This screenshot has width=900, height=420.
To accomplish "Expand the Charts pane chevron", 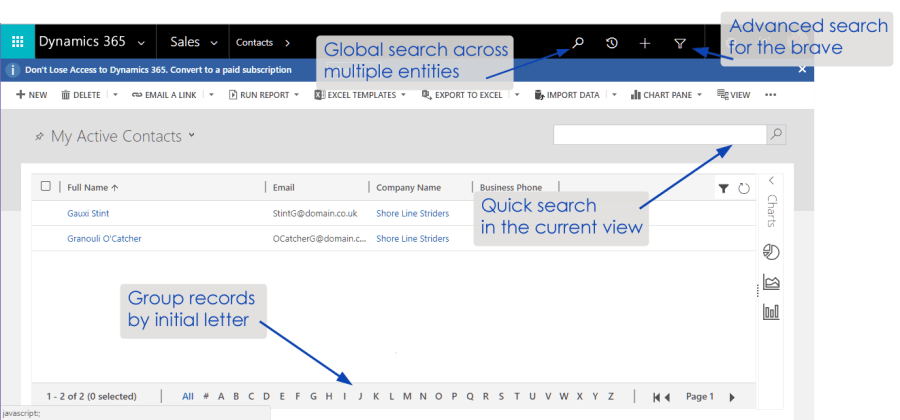I will pyautogui.click(x=771, y=181).
